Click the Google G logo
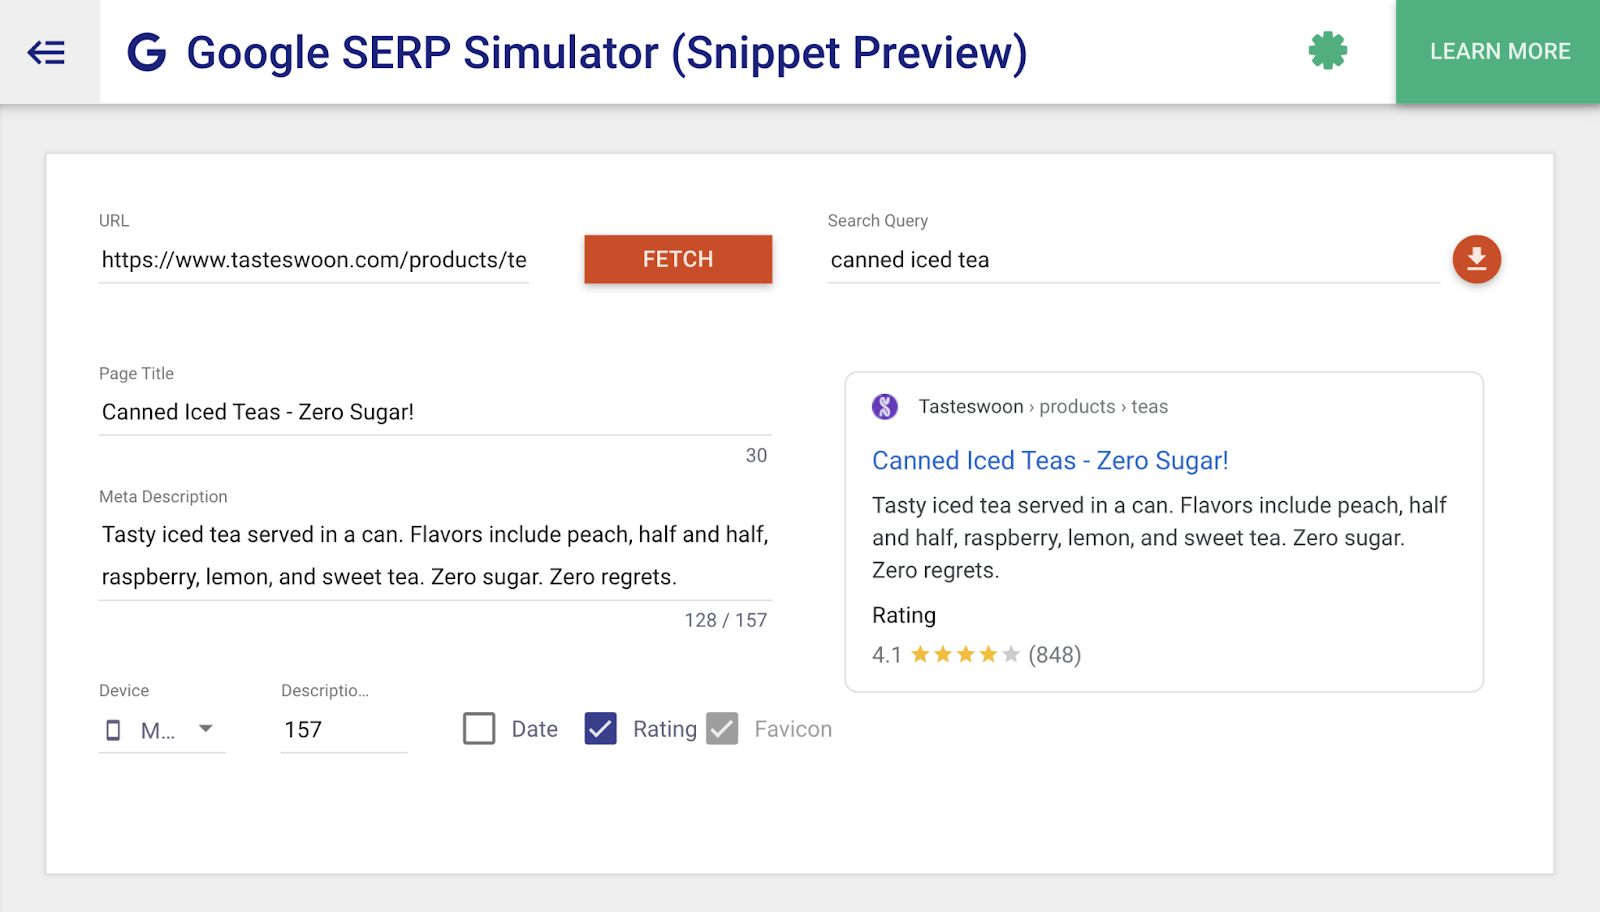 (146, 52)
